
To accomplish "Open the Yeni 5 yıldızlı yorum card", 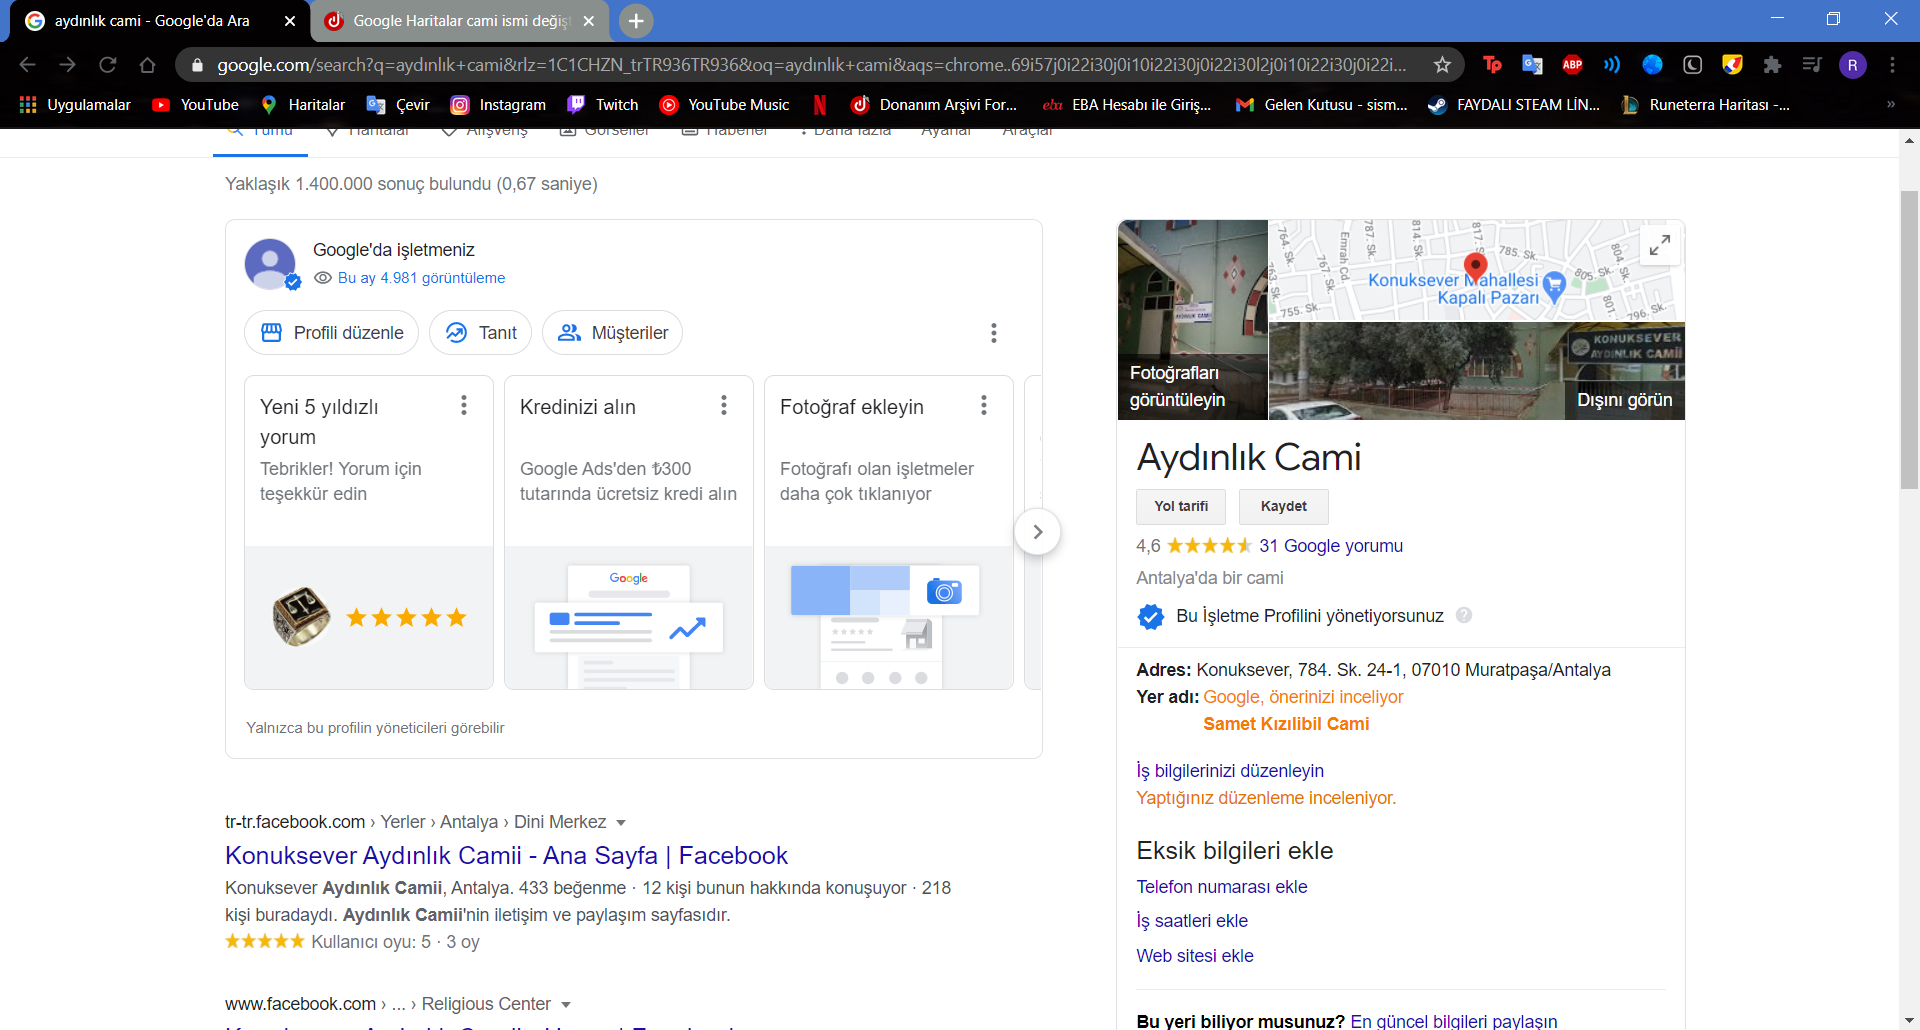I will (x=369, y=532).
